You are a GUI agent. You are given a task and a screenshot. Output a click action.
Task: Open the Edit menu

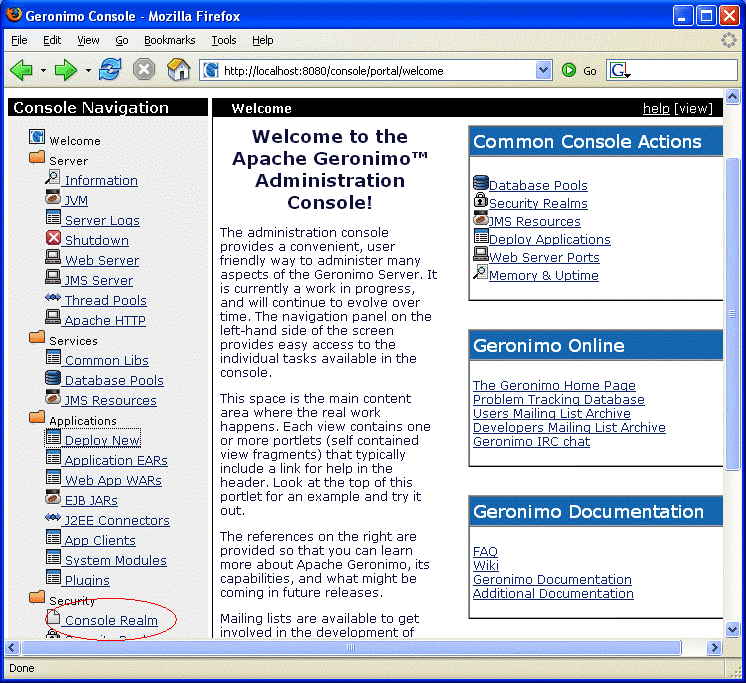click(52, 40)
